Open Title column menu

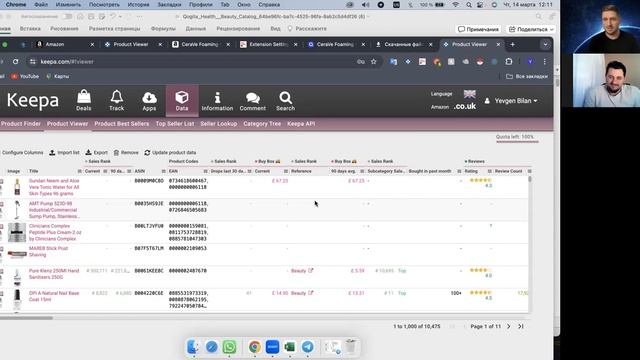coord(80,171)
